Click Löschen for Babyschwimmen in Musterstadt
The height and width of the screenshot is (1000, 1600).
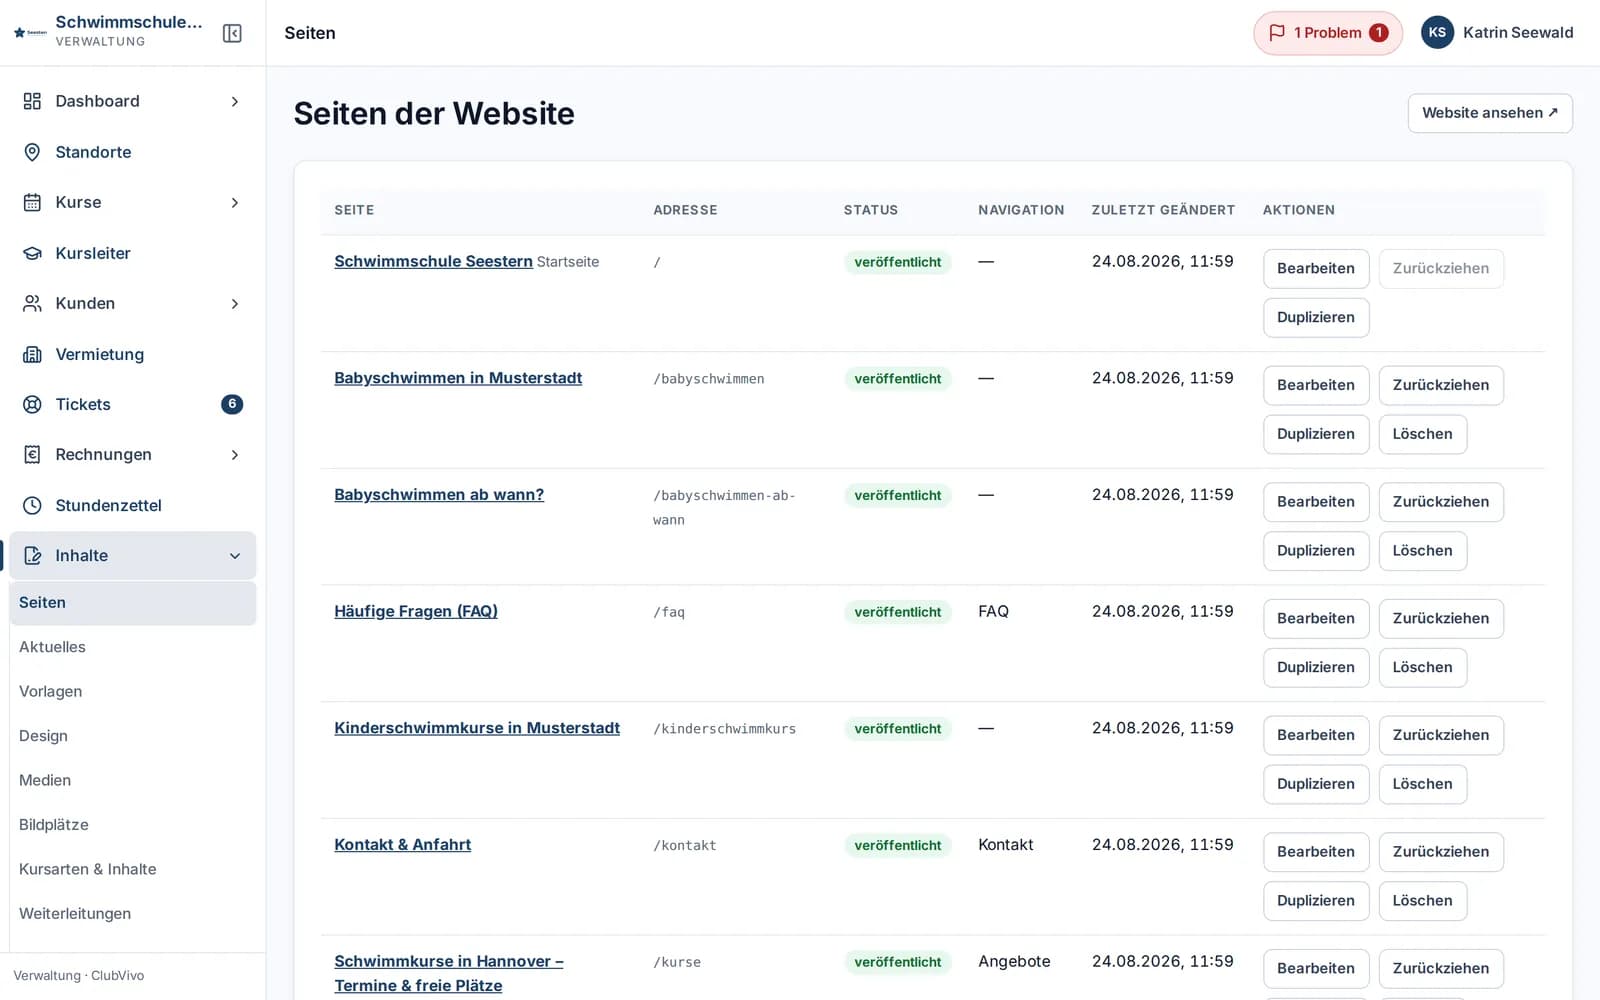pyautogui.click(x=1423, y=434)
